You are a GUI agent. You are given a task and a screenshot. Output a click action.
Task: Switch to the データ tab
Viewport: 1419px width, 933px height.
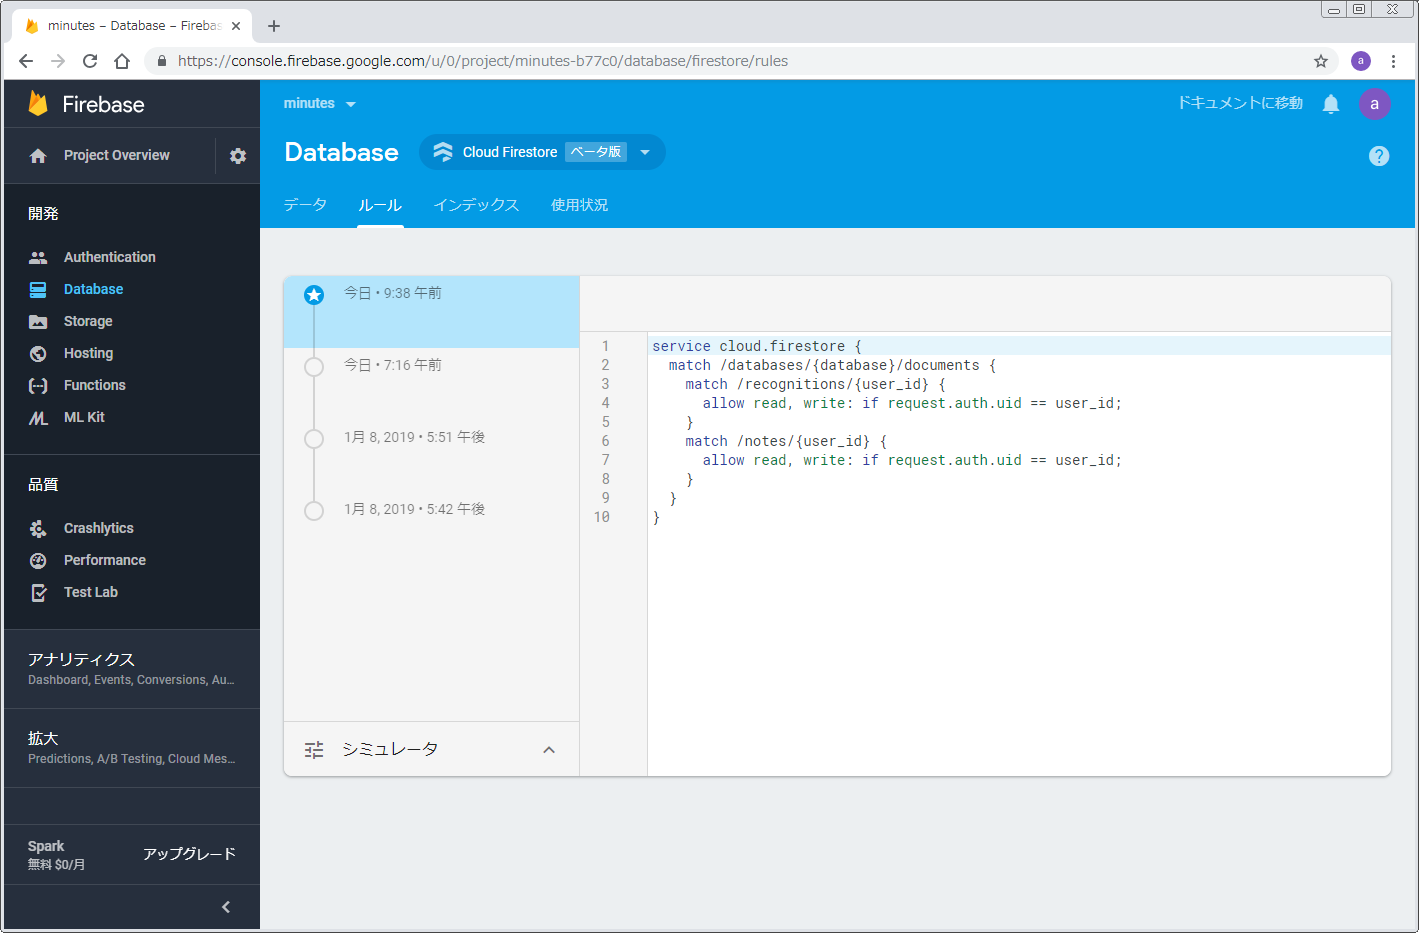pyautogui.click(x=305, y=205)
